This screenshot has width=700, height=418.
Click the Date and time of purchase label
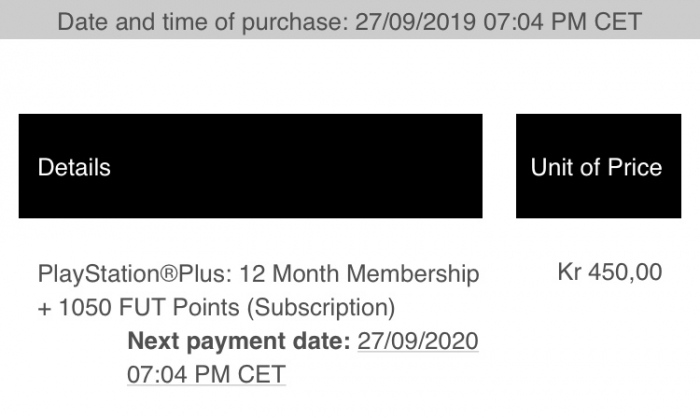[203, 22]
